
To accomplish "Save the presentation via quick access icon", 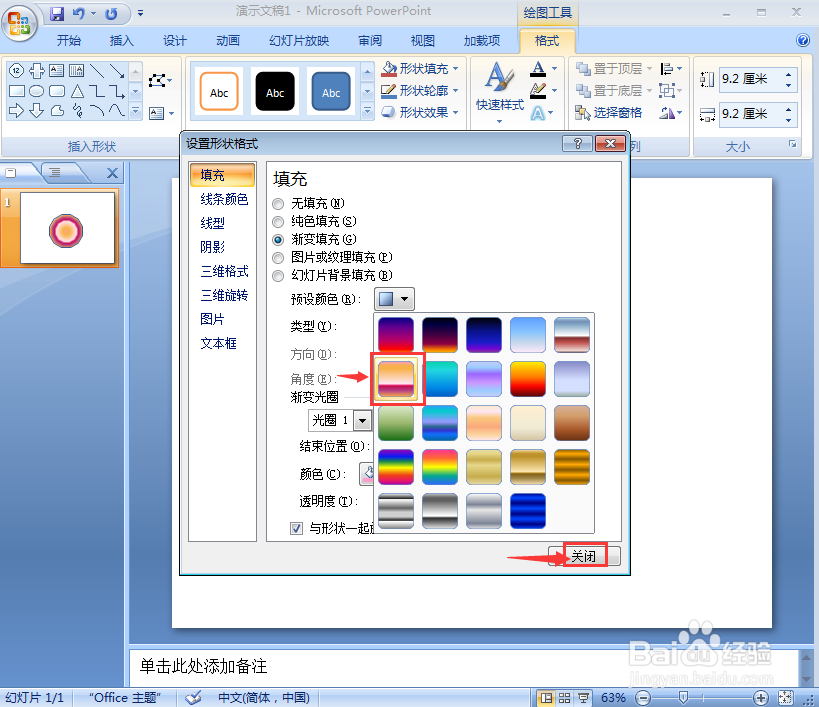I will click(57, 13).
